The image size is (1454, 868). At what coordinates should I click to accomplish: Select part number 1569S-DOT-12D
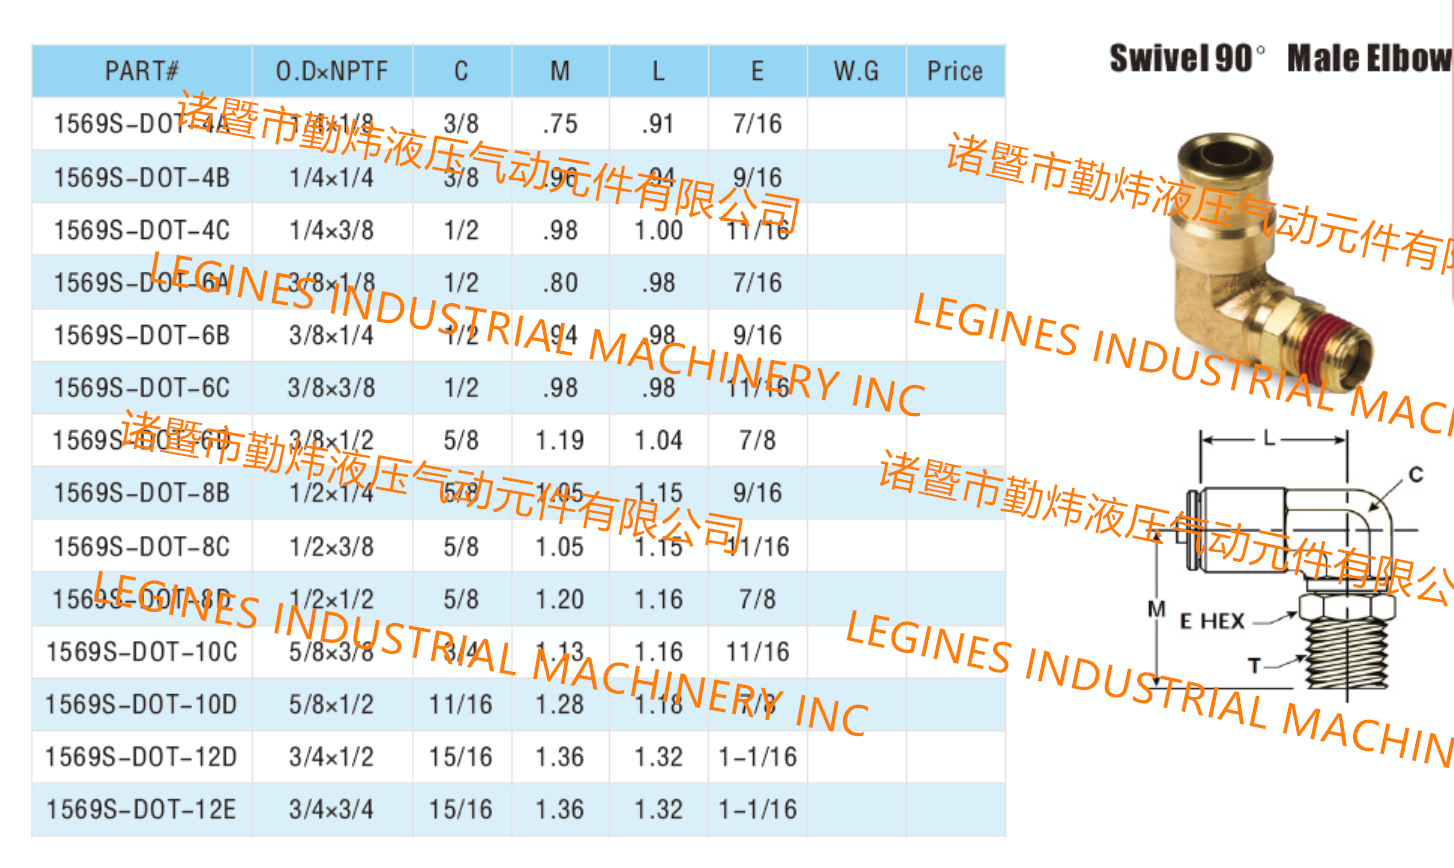(142, 757)
